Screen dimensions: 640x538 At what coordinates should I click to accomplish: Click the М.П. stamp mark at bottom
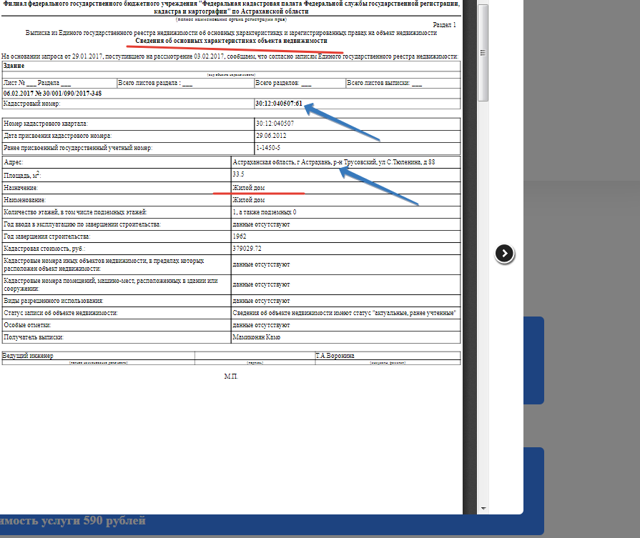(x=231, y=376)
